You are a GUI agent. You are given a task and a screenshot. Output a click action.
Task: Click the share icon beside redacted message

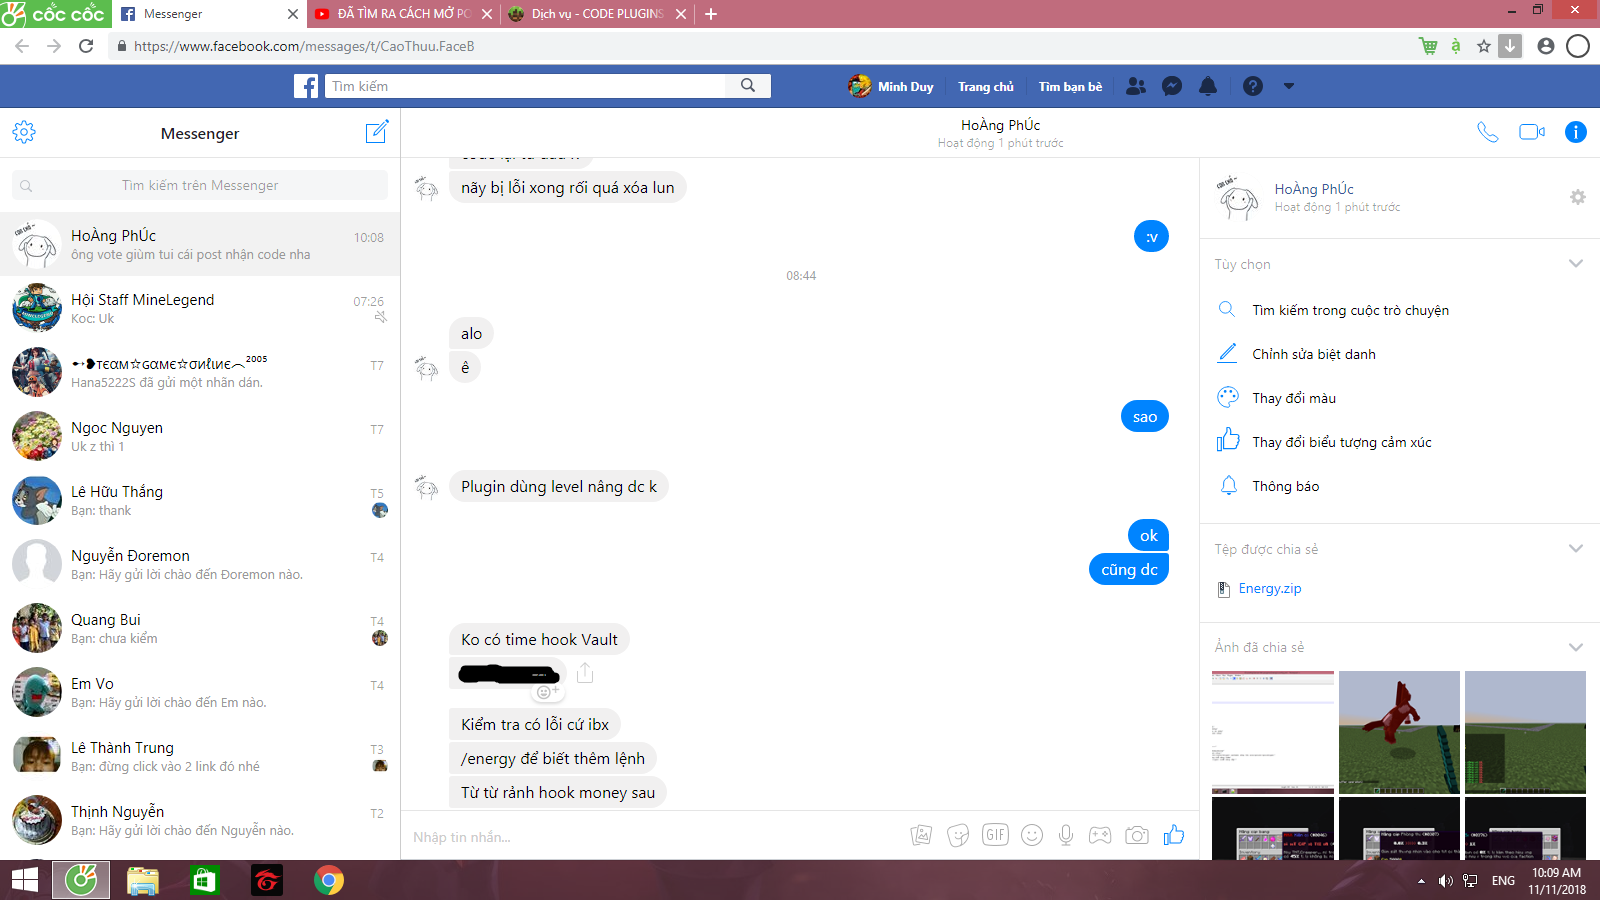click(585, 673)
